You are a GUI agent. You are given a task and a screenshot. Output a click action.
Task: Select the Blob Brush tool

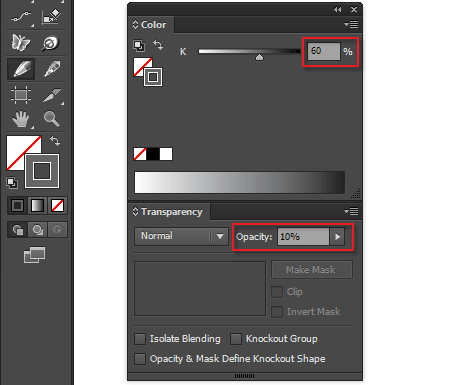[51, 43]
